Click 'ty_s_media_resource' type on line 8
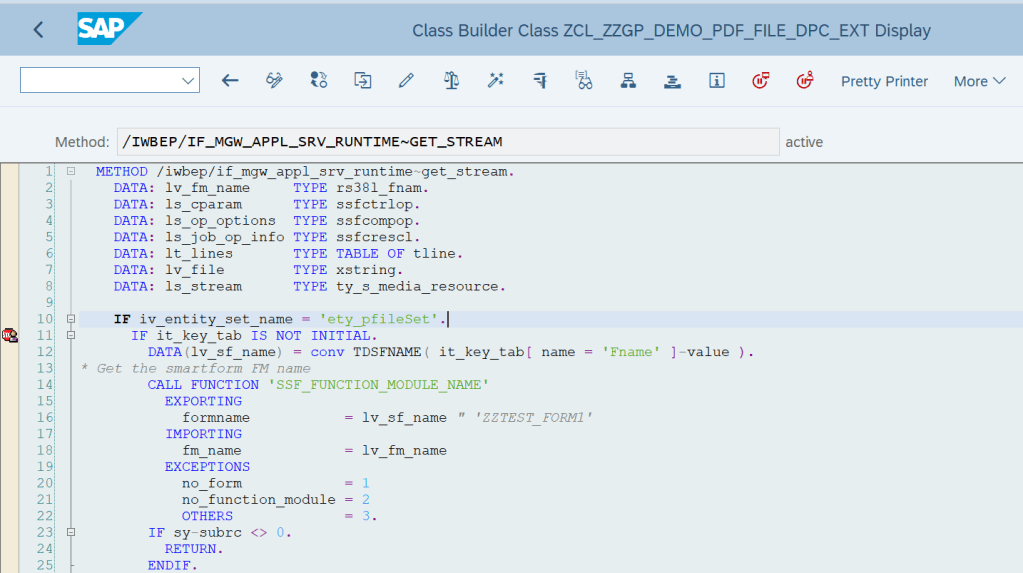The width and height of the screenshot is (1023, 573). coord(418,286)
